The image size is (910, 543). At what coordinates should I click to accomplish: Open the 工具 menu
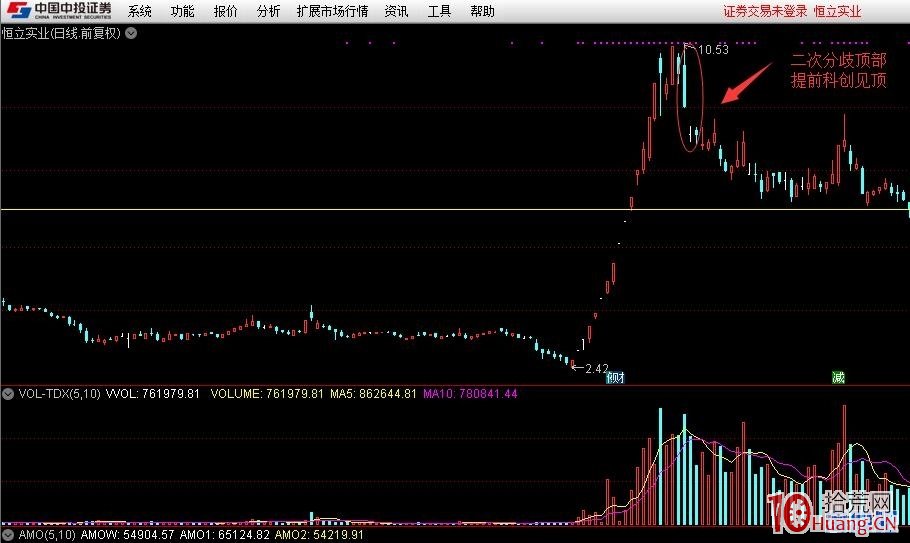[439, 11]
